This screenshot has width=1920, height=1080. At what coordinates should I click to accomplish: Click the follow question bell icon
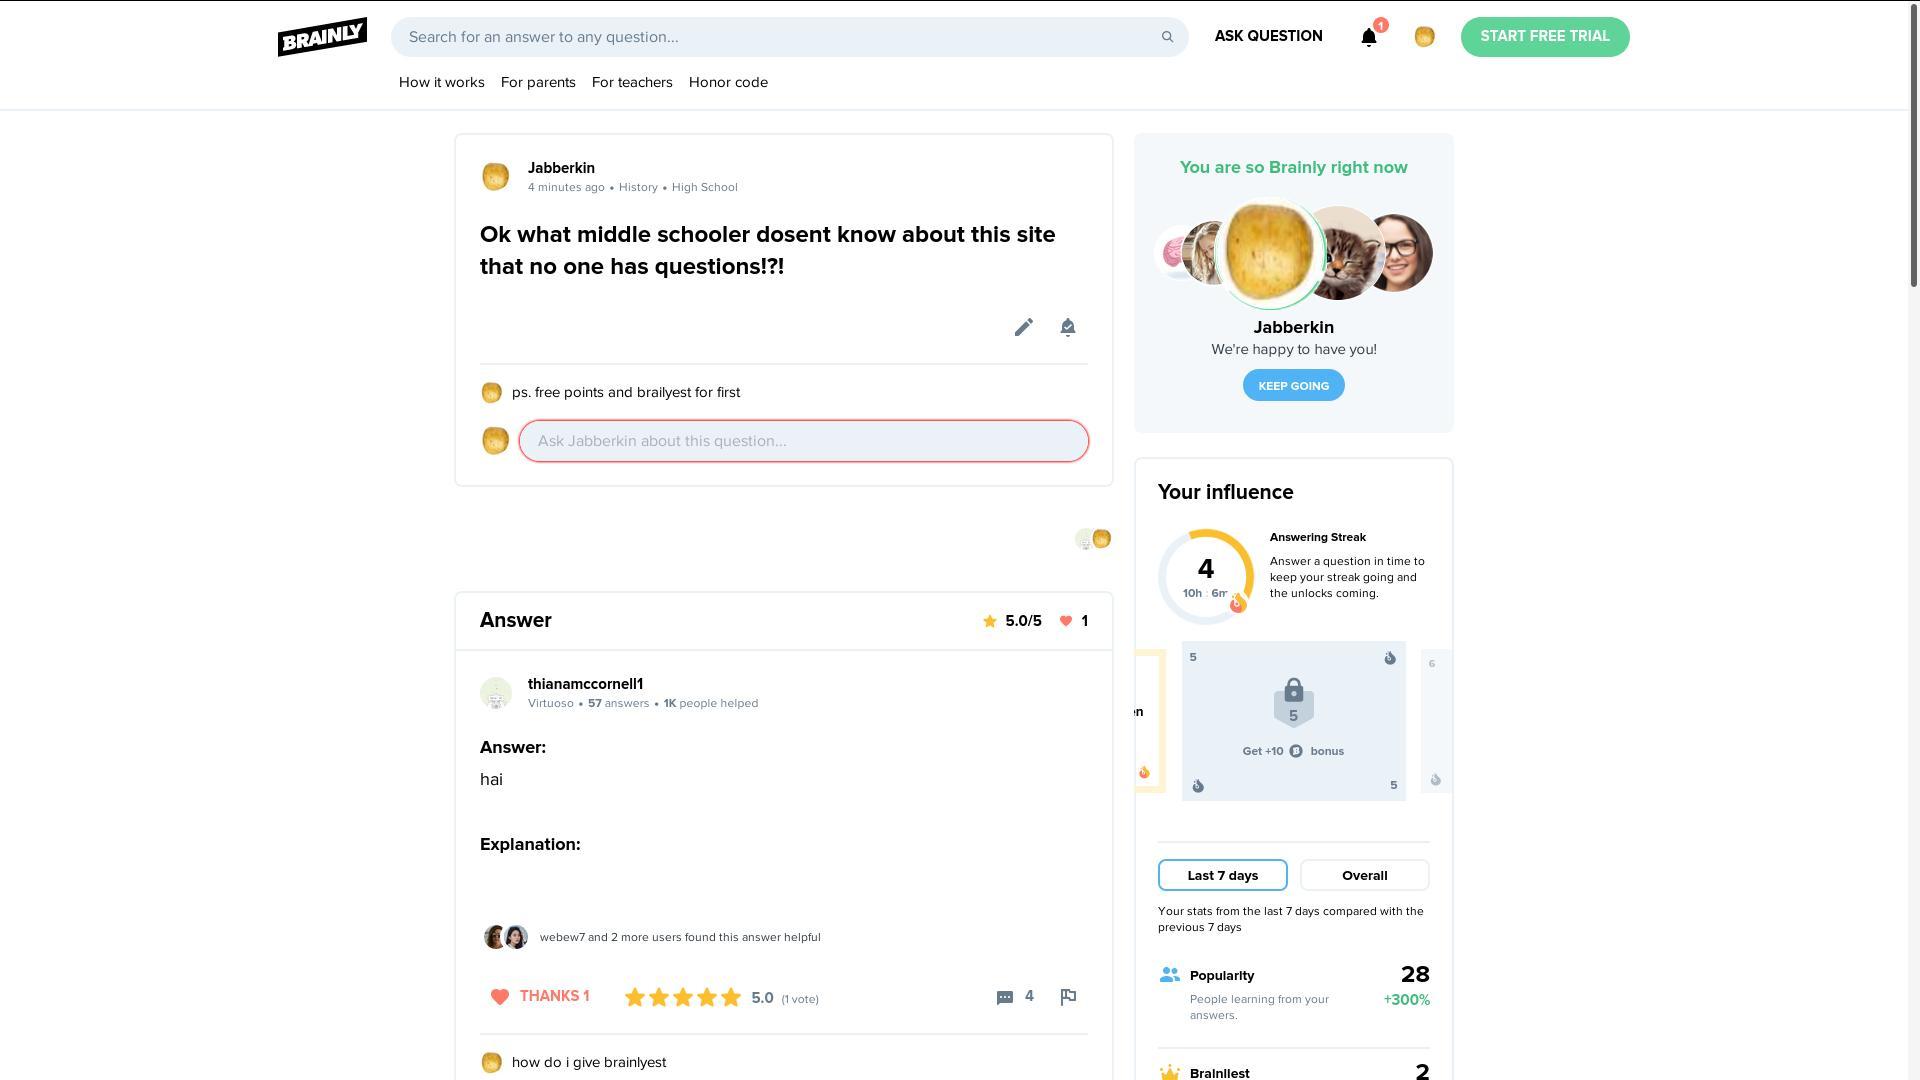point(1067,327)
